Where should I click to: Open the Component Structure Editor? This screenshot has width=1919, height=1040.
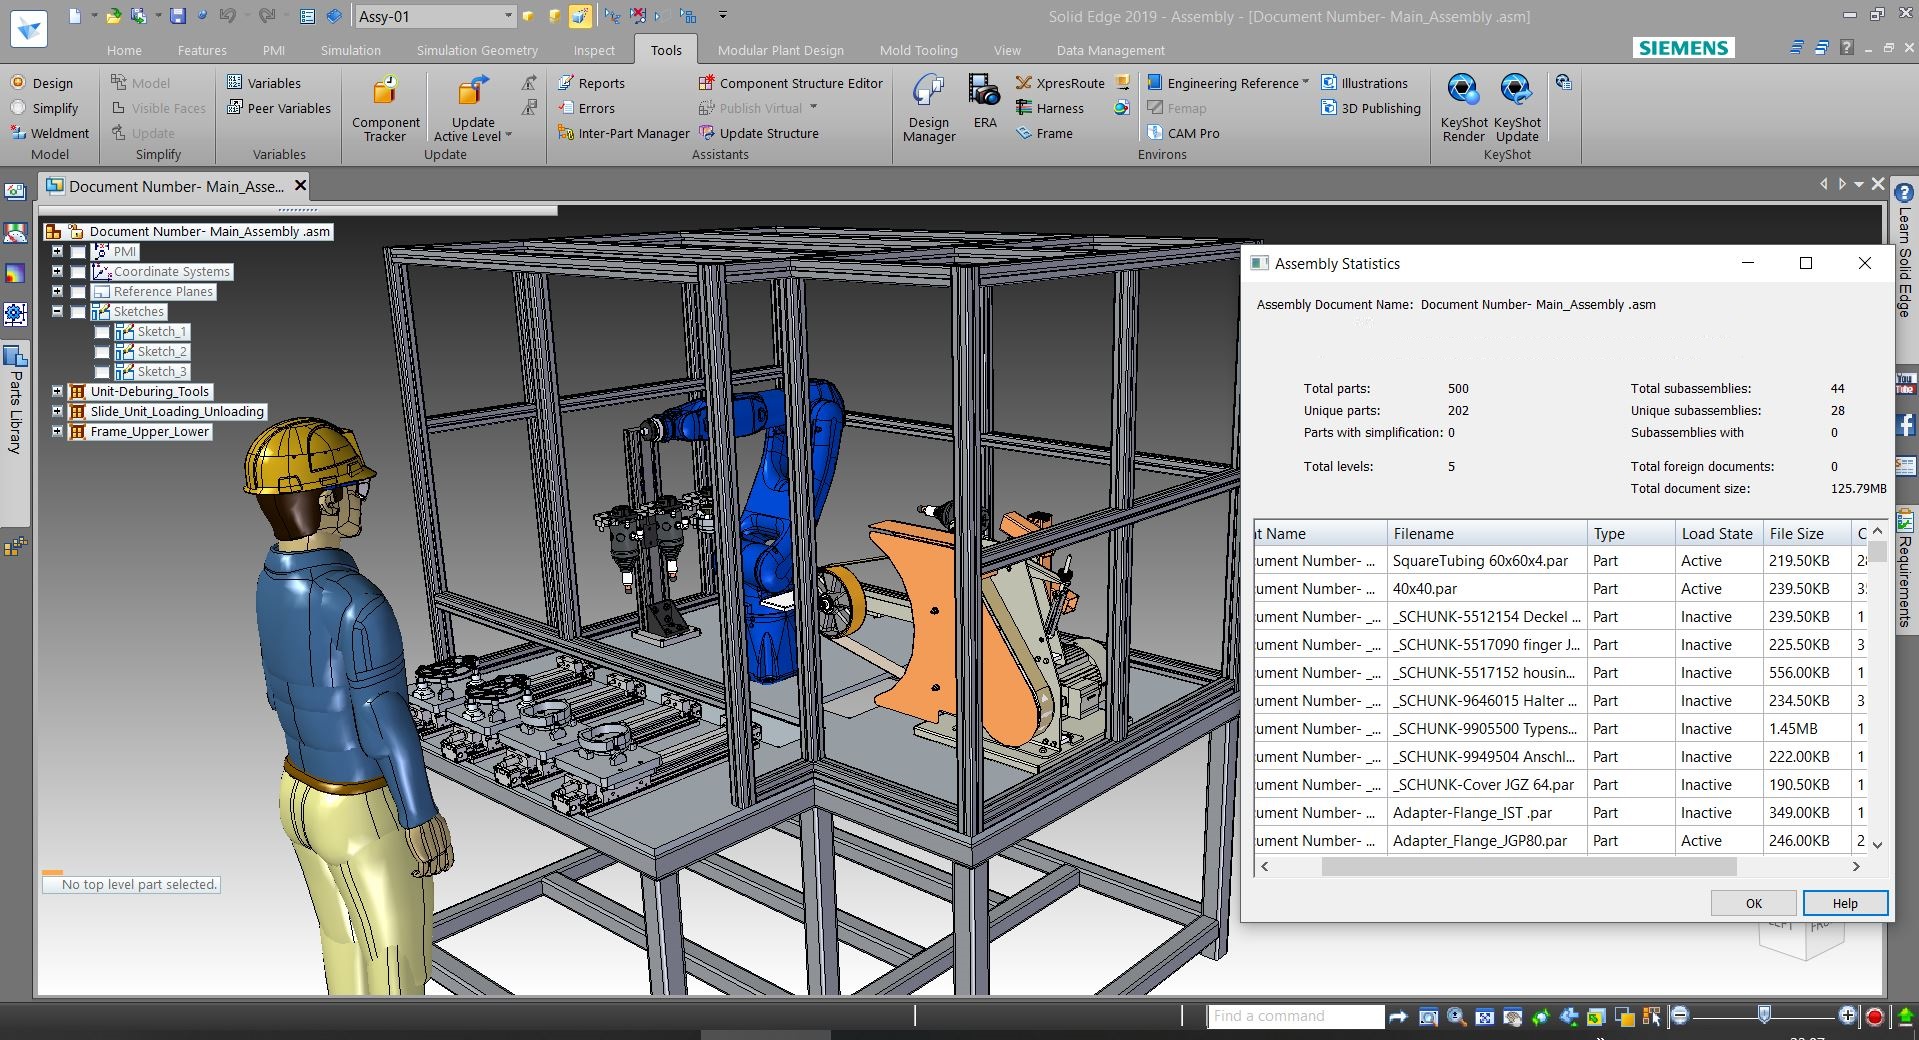pyautogui.click(x=790, y=83)
